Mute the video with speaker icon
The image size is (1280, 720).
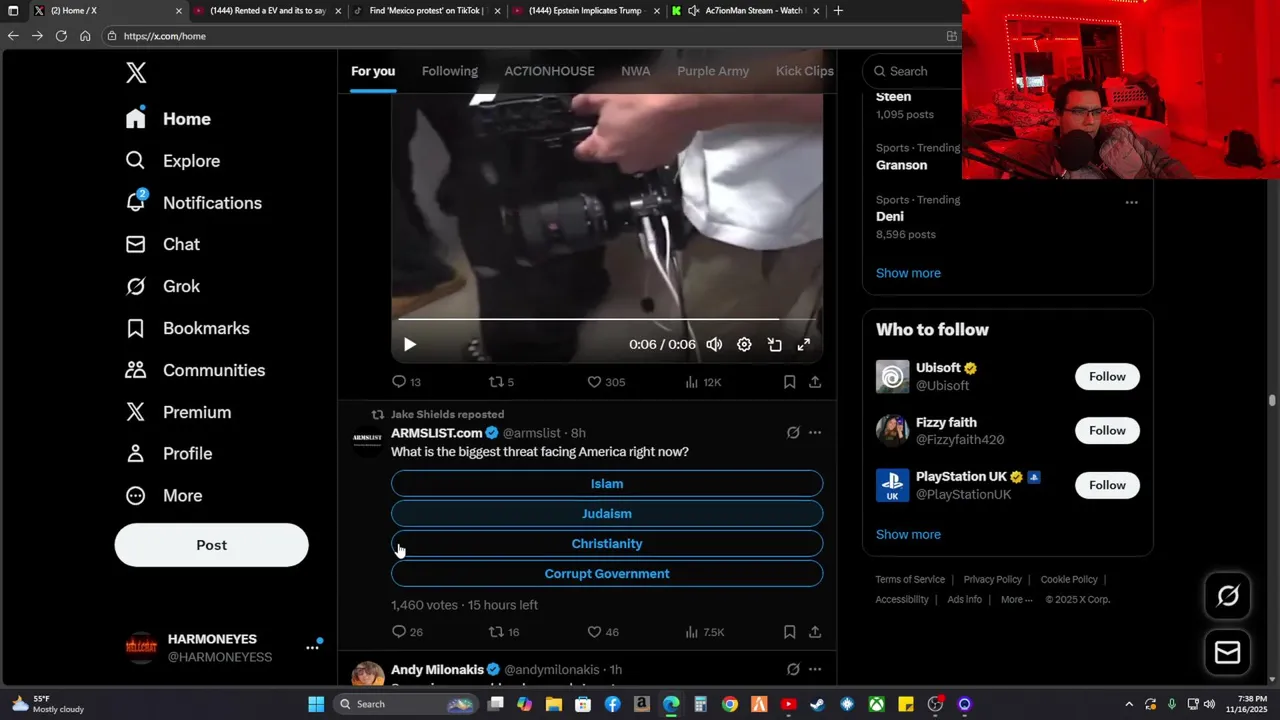click(714, 344)
